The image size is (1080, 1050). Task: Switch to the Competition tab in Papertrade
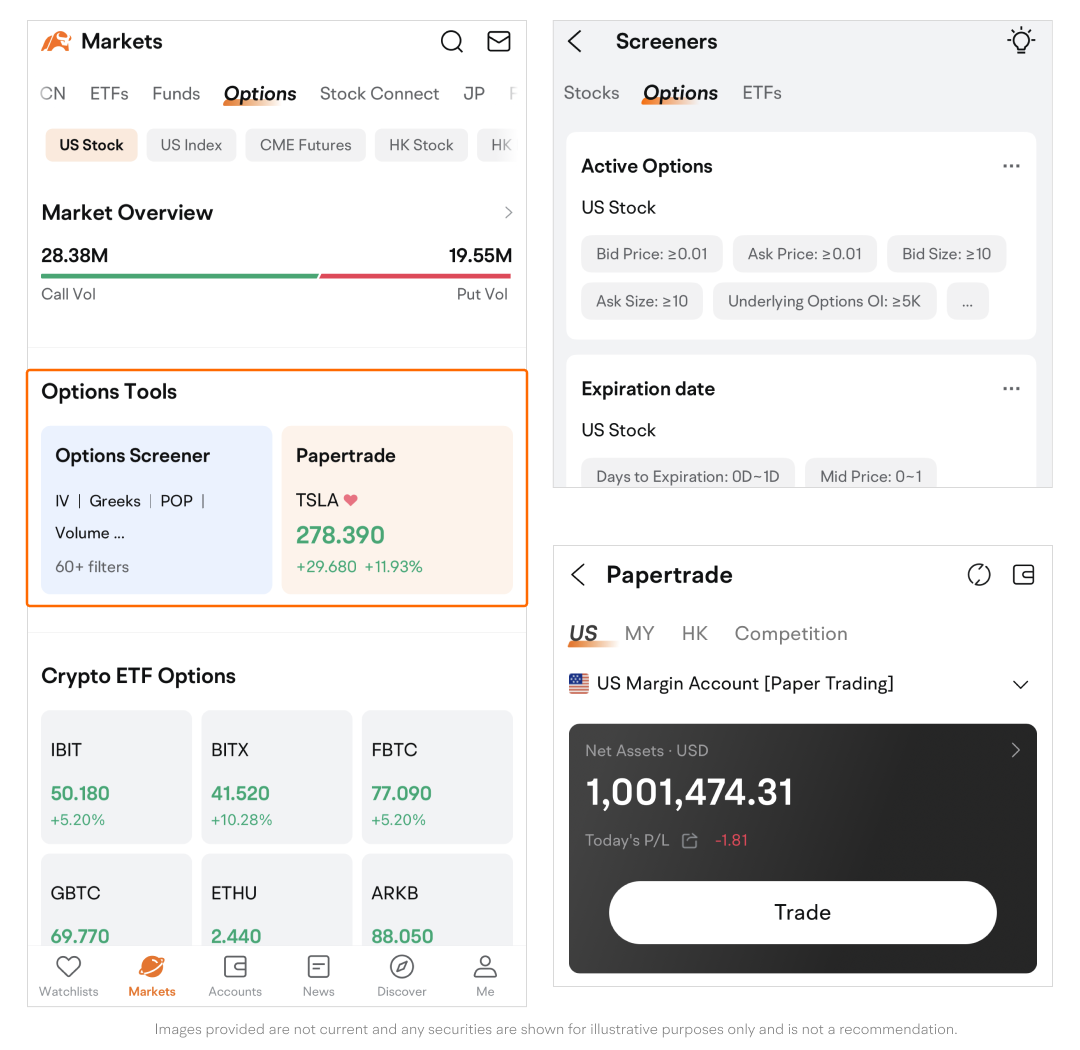click(790, 634)
